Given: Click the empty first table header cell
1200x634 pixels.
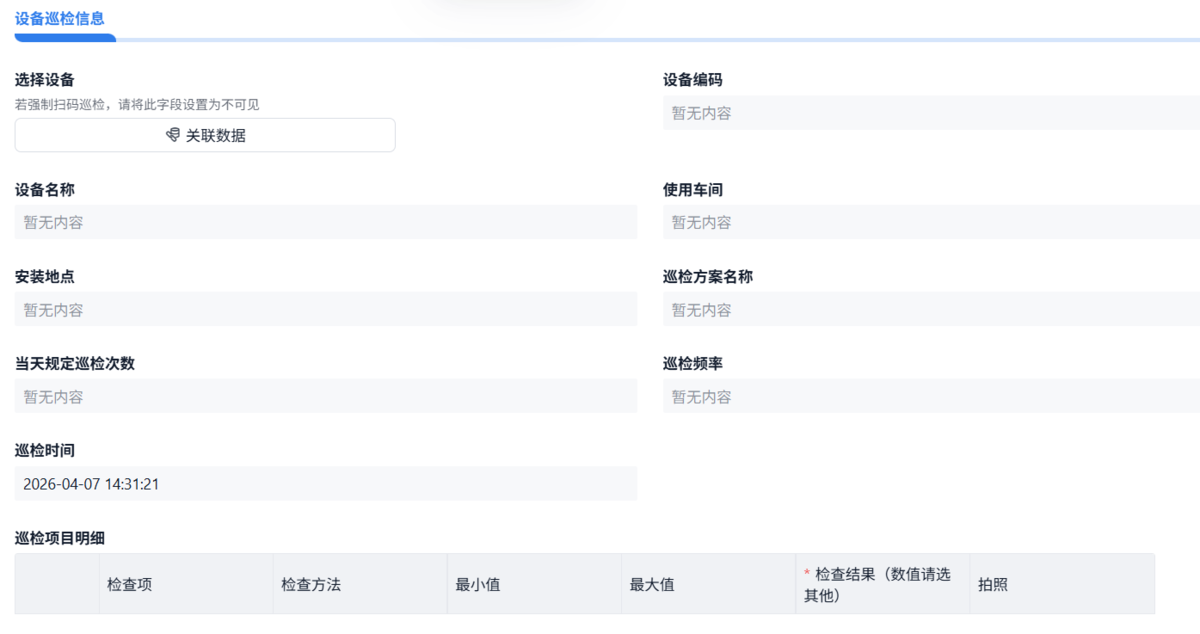Looking at the screenshot, I should click(57, 584).
